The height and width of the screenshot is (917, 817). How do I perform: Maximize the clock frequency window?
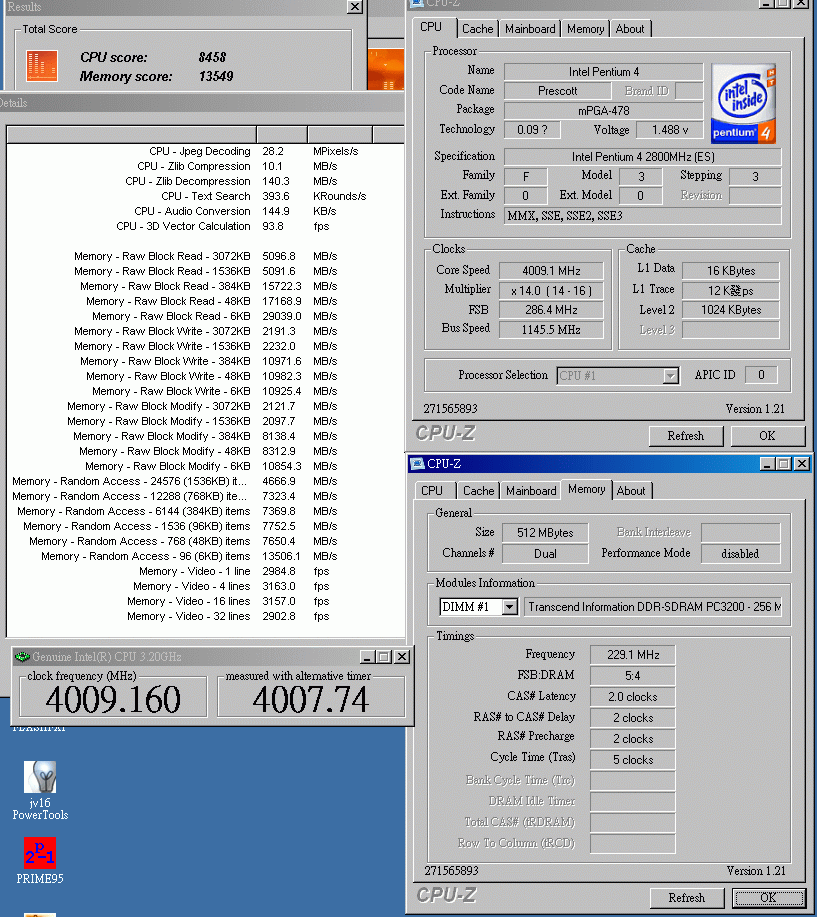coord(384,657)
